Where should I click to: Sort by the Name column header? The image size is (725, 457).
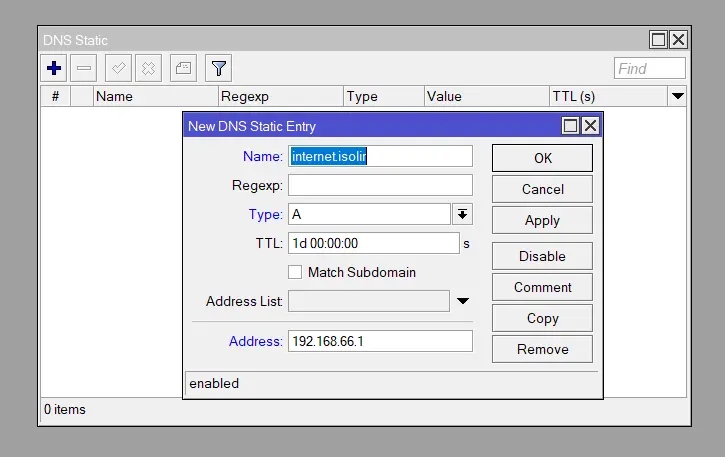pos(155,97)
